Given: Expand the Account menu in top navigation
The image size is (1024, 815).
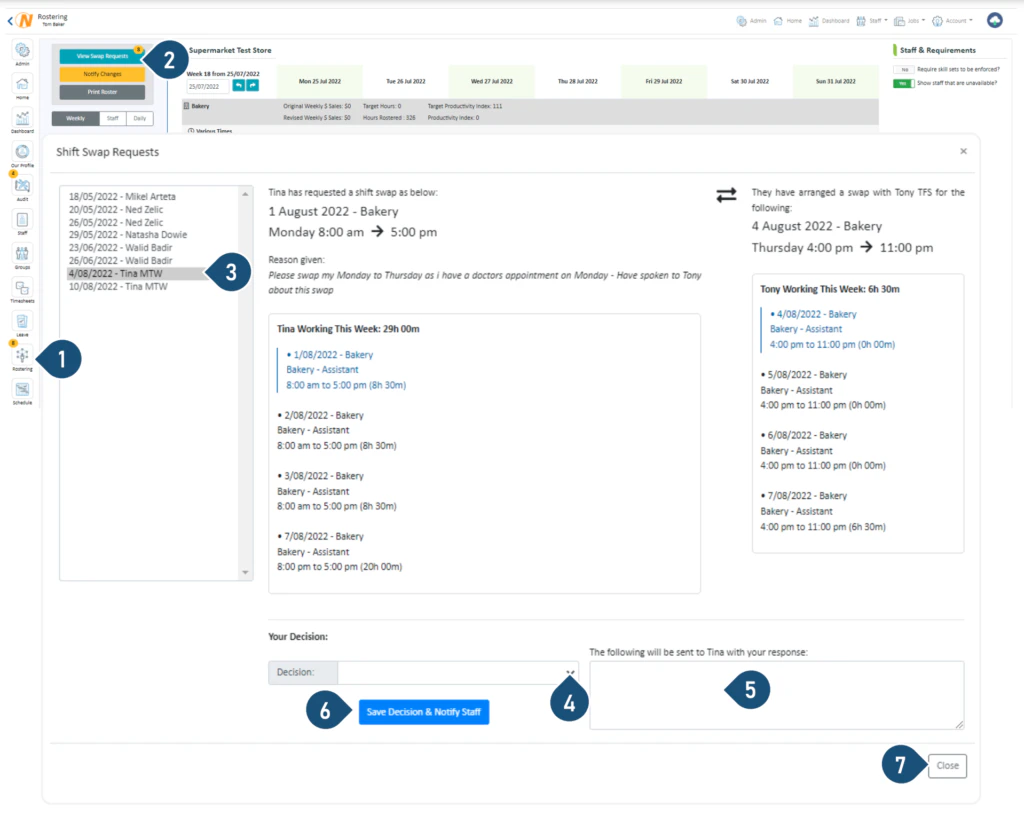Looking at the screenshot, I should (x=952, y=21).
